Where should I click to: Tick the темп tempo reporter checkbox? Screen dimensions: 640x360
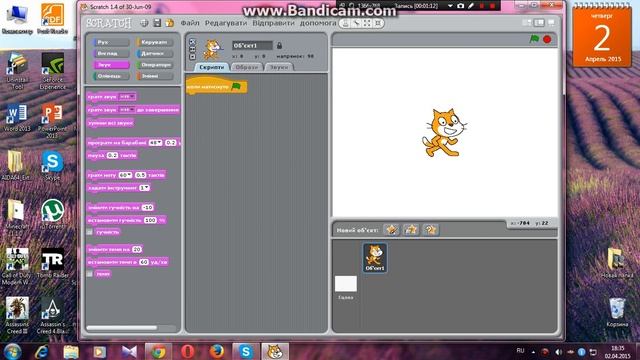(90, 274)
